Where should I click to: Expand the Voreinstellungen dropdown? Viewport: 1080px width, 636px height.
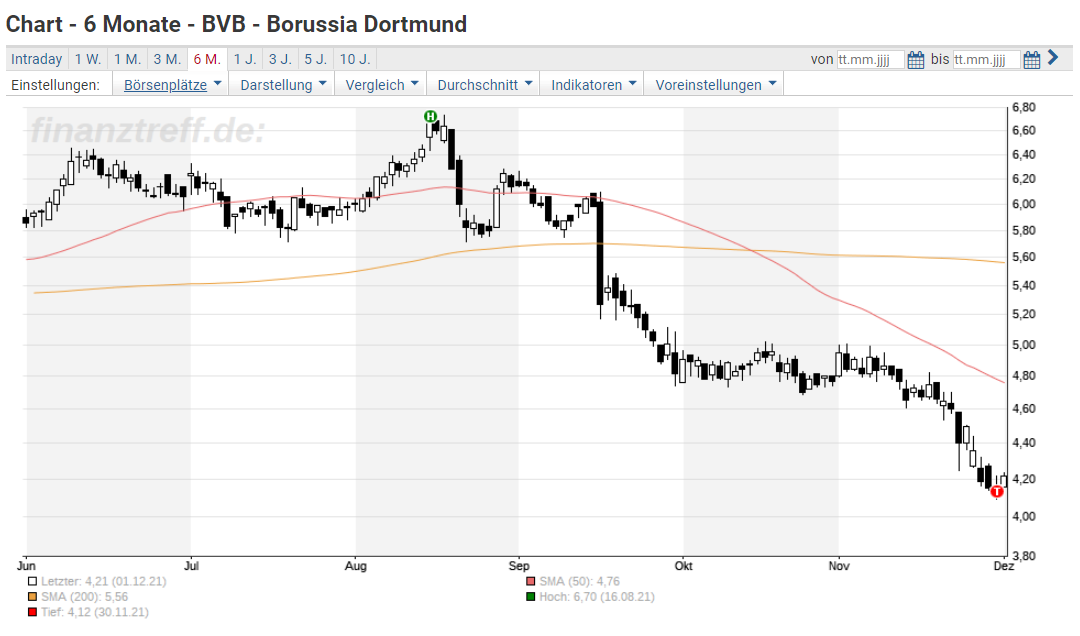714,85
